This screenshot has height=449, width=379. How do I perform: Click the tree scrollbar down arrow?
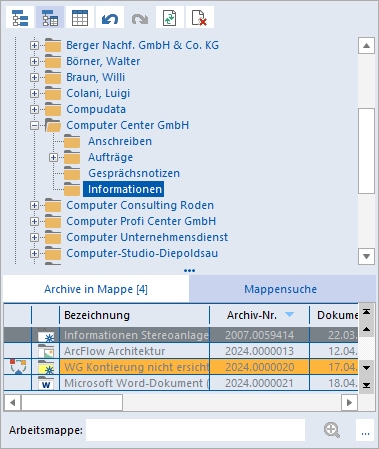[x=366, y=256]
